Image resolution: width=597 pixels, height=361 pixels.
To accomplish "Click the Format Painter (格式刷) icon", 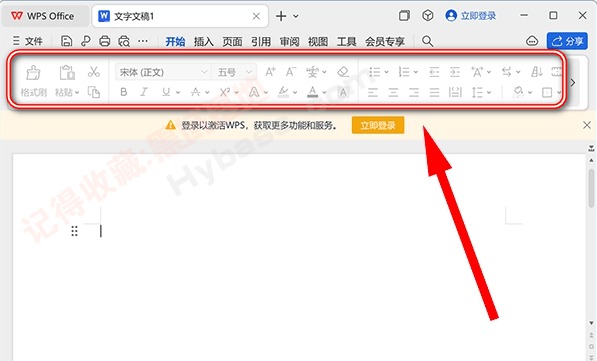I will tap(33, 73).
